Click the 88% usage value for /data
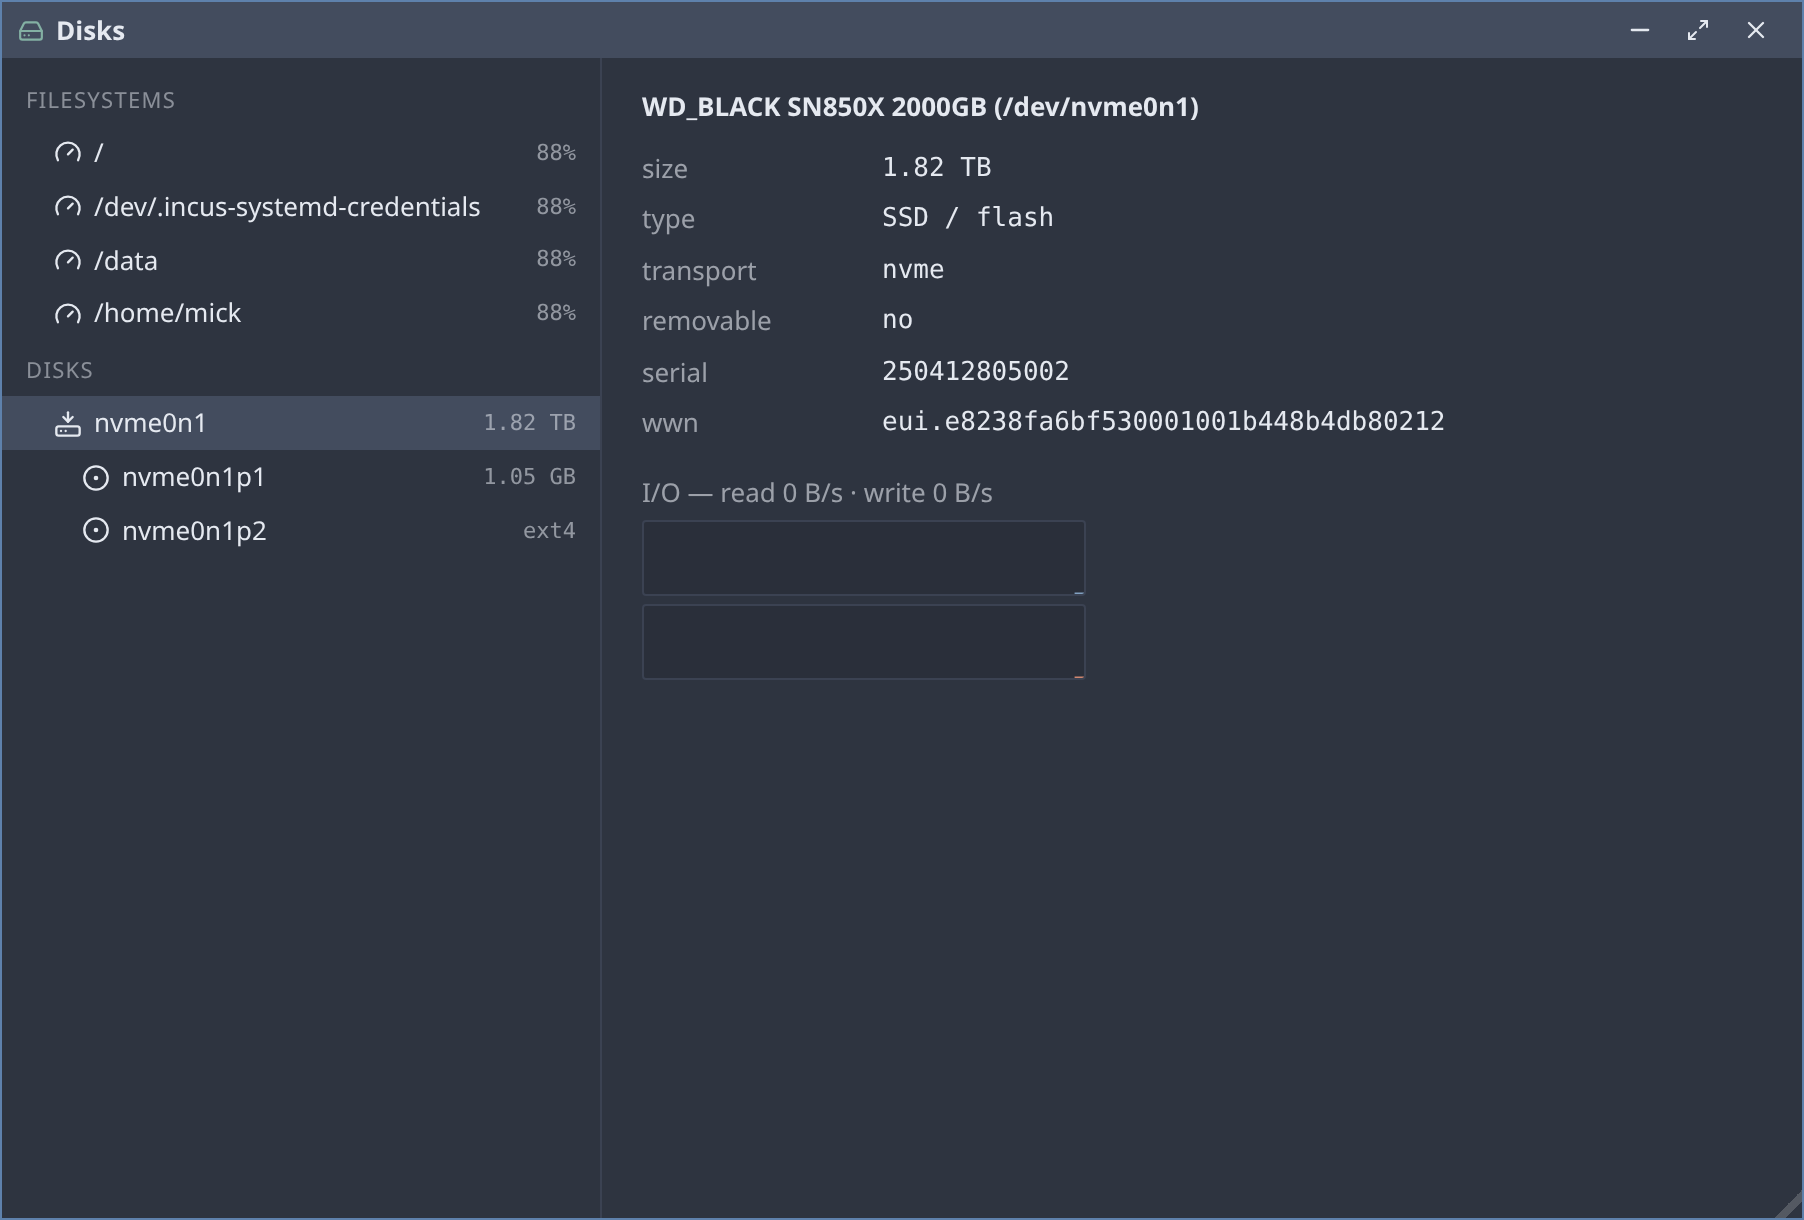The width and height of the screenshot is (1804, 1220). pyautogui.click(x=556, y=259)
